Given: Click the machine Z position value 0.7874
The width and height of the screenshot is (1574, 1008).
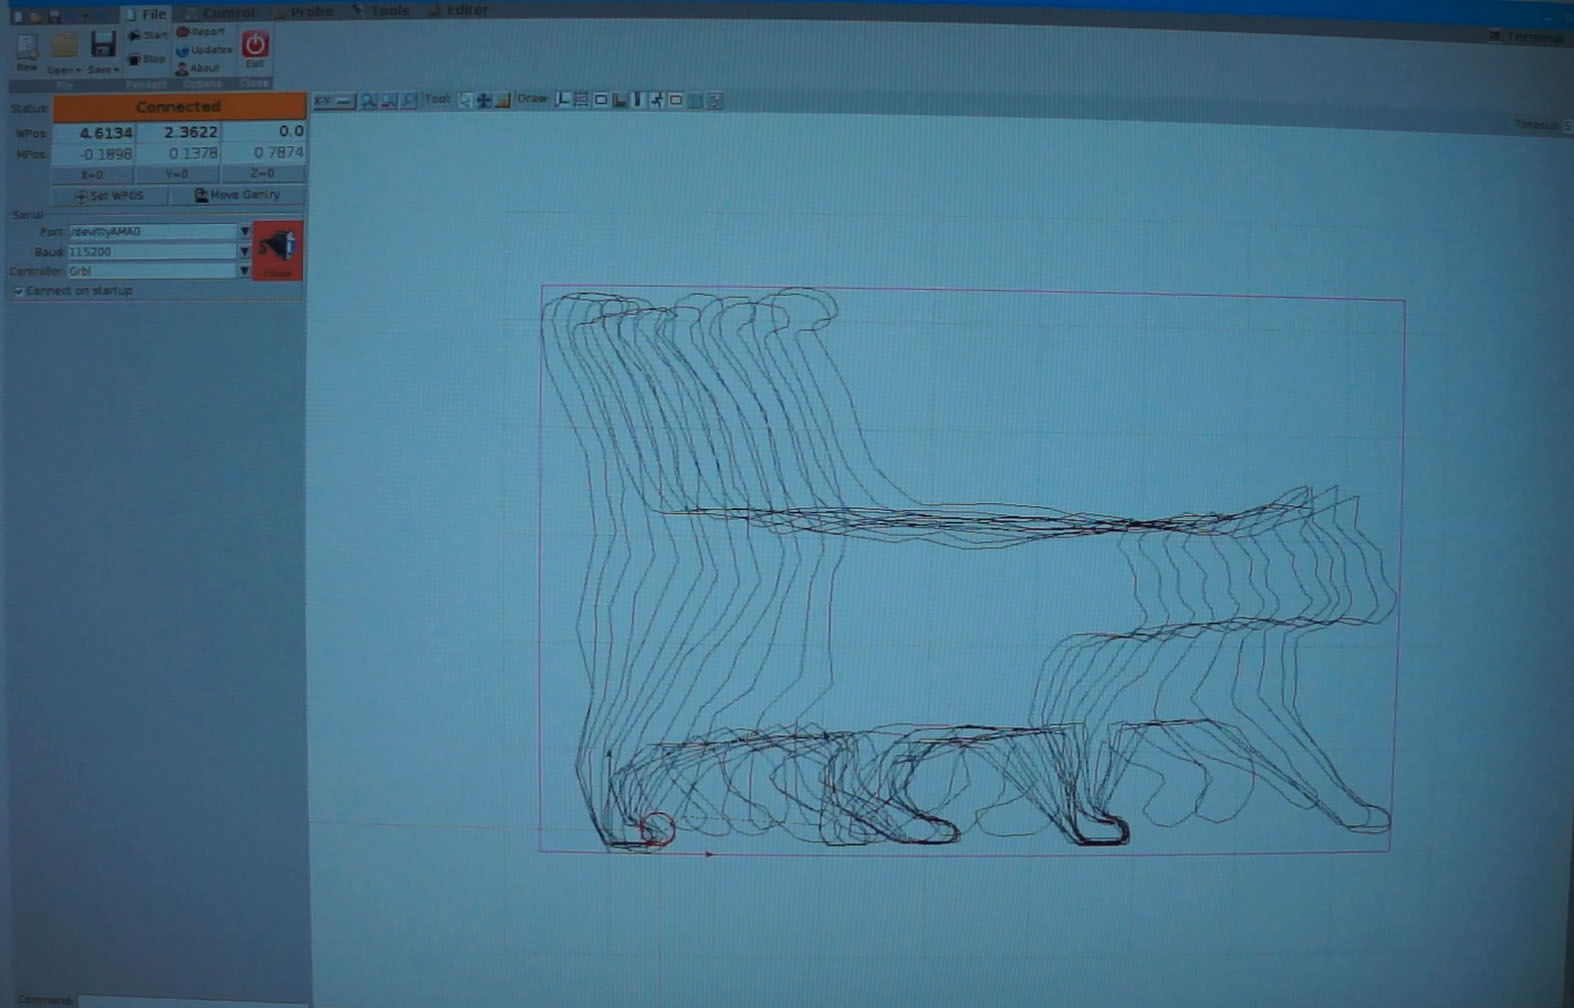Looking at the screenshot, I should pyautogui.click(x=264, y=152).
